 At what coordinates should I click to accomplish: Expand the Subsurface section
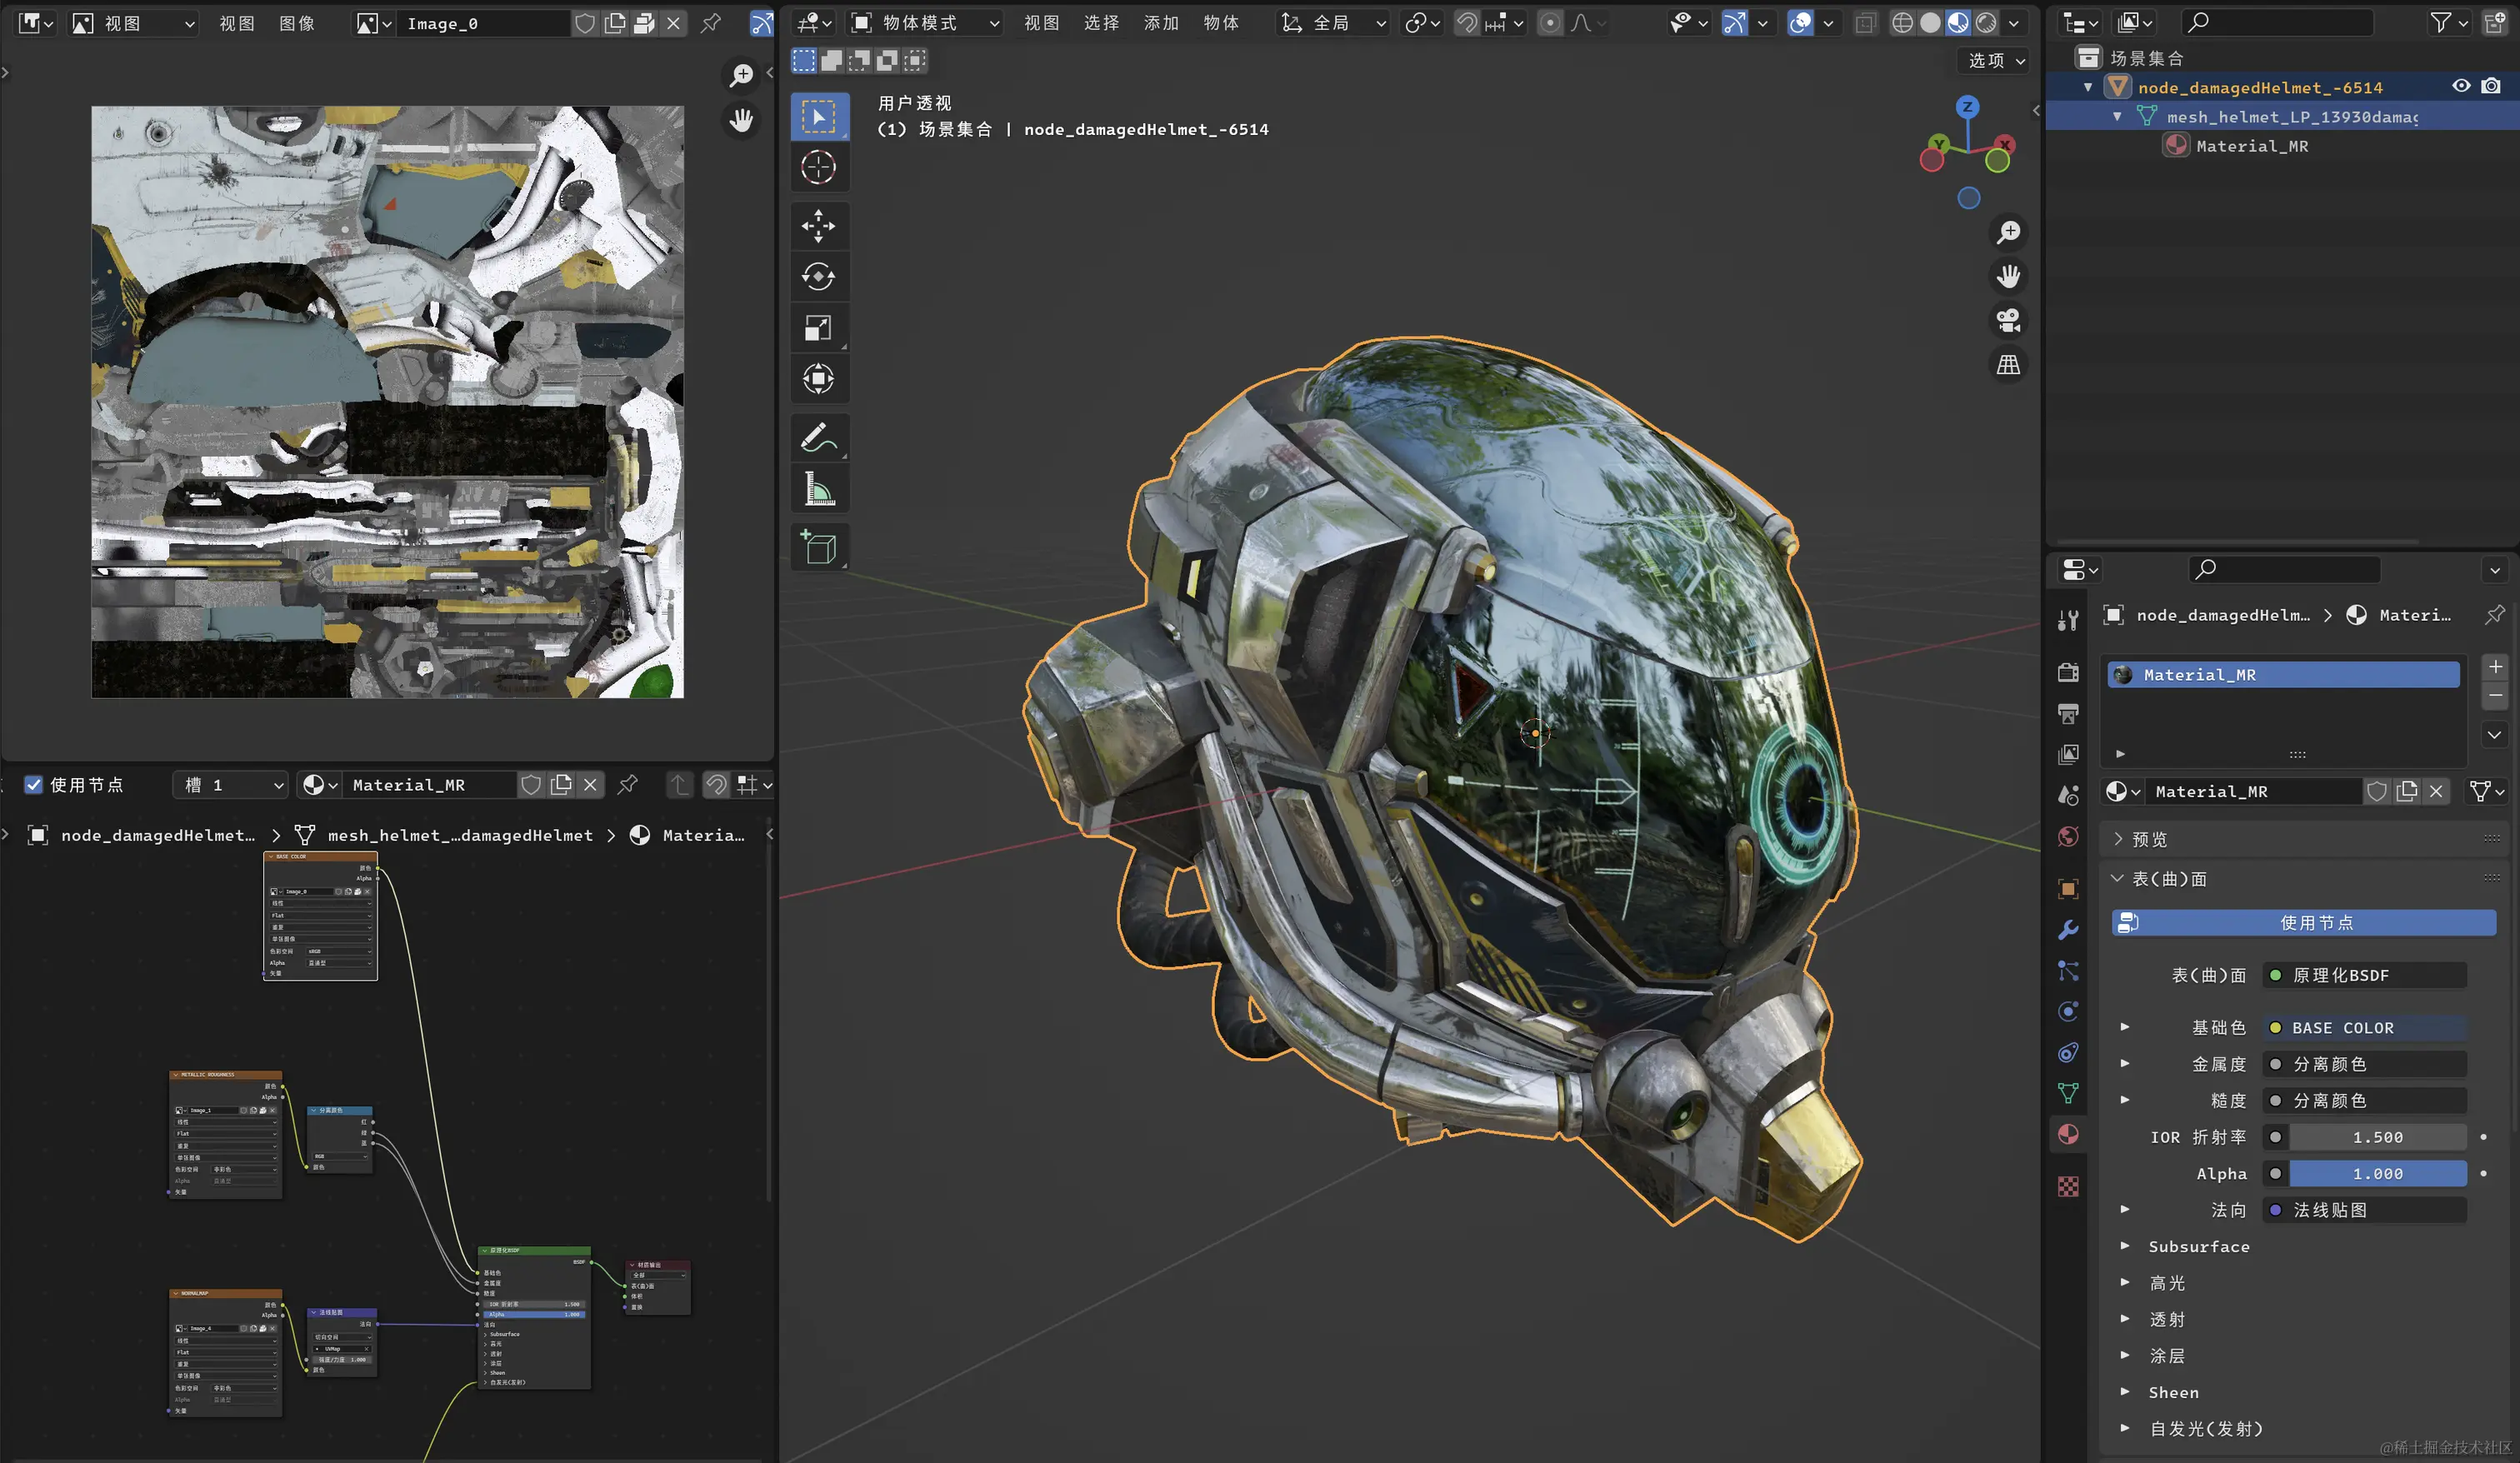[2198, 1246]
